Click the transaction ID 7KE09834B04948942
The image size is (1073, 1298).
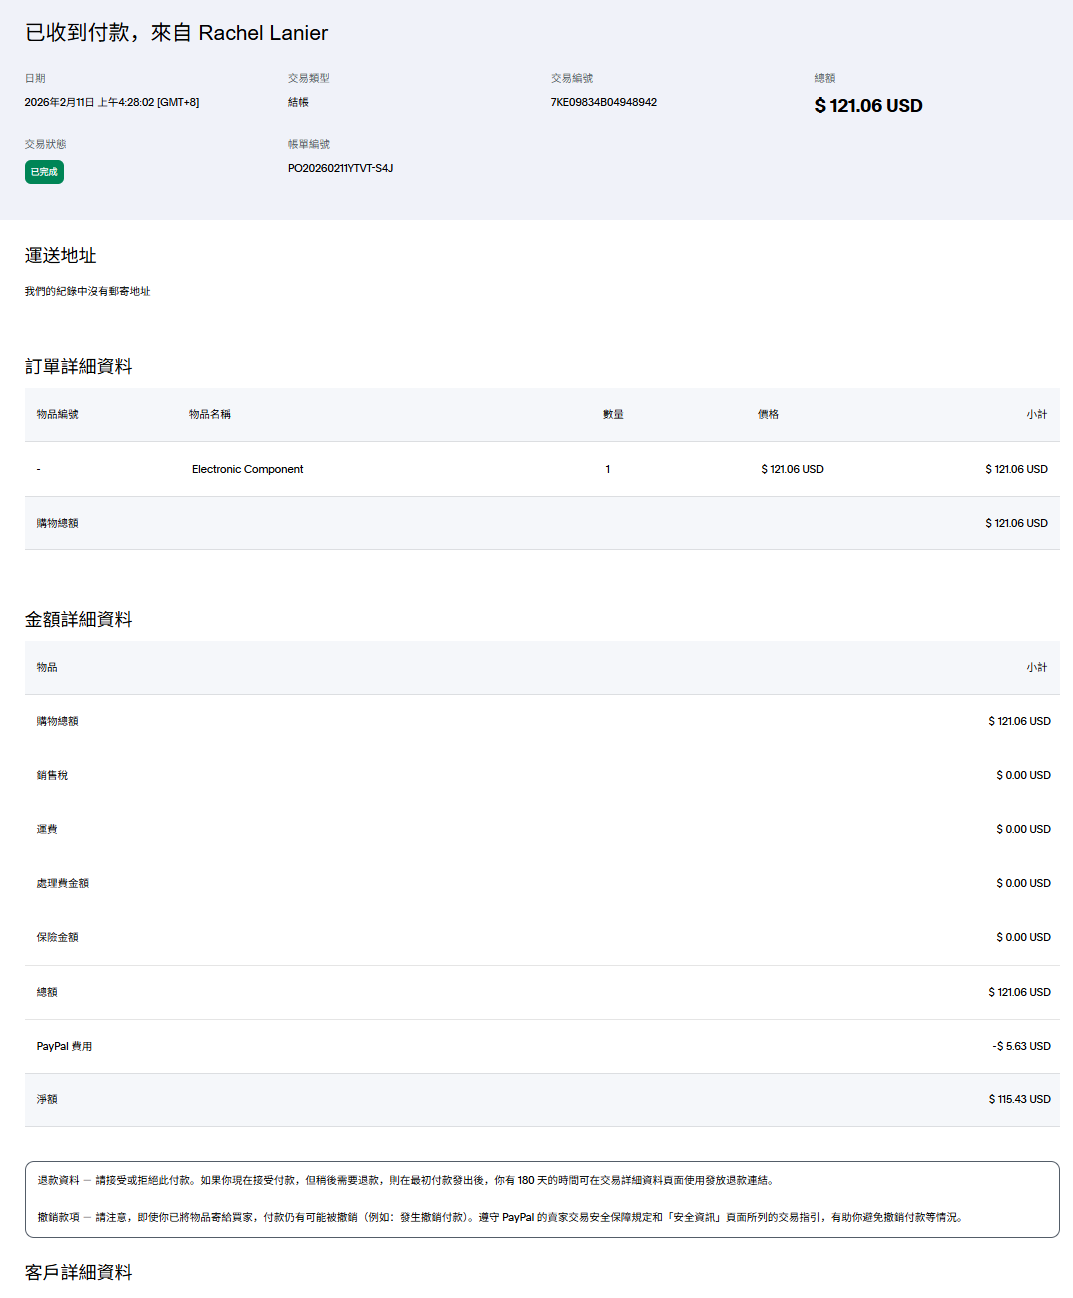(x=603, y=102)
